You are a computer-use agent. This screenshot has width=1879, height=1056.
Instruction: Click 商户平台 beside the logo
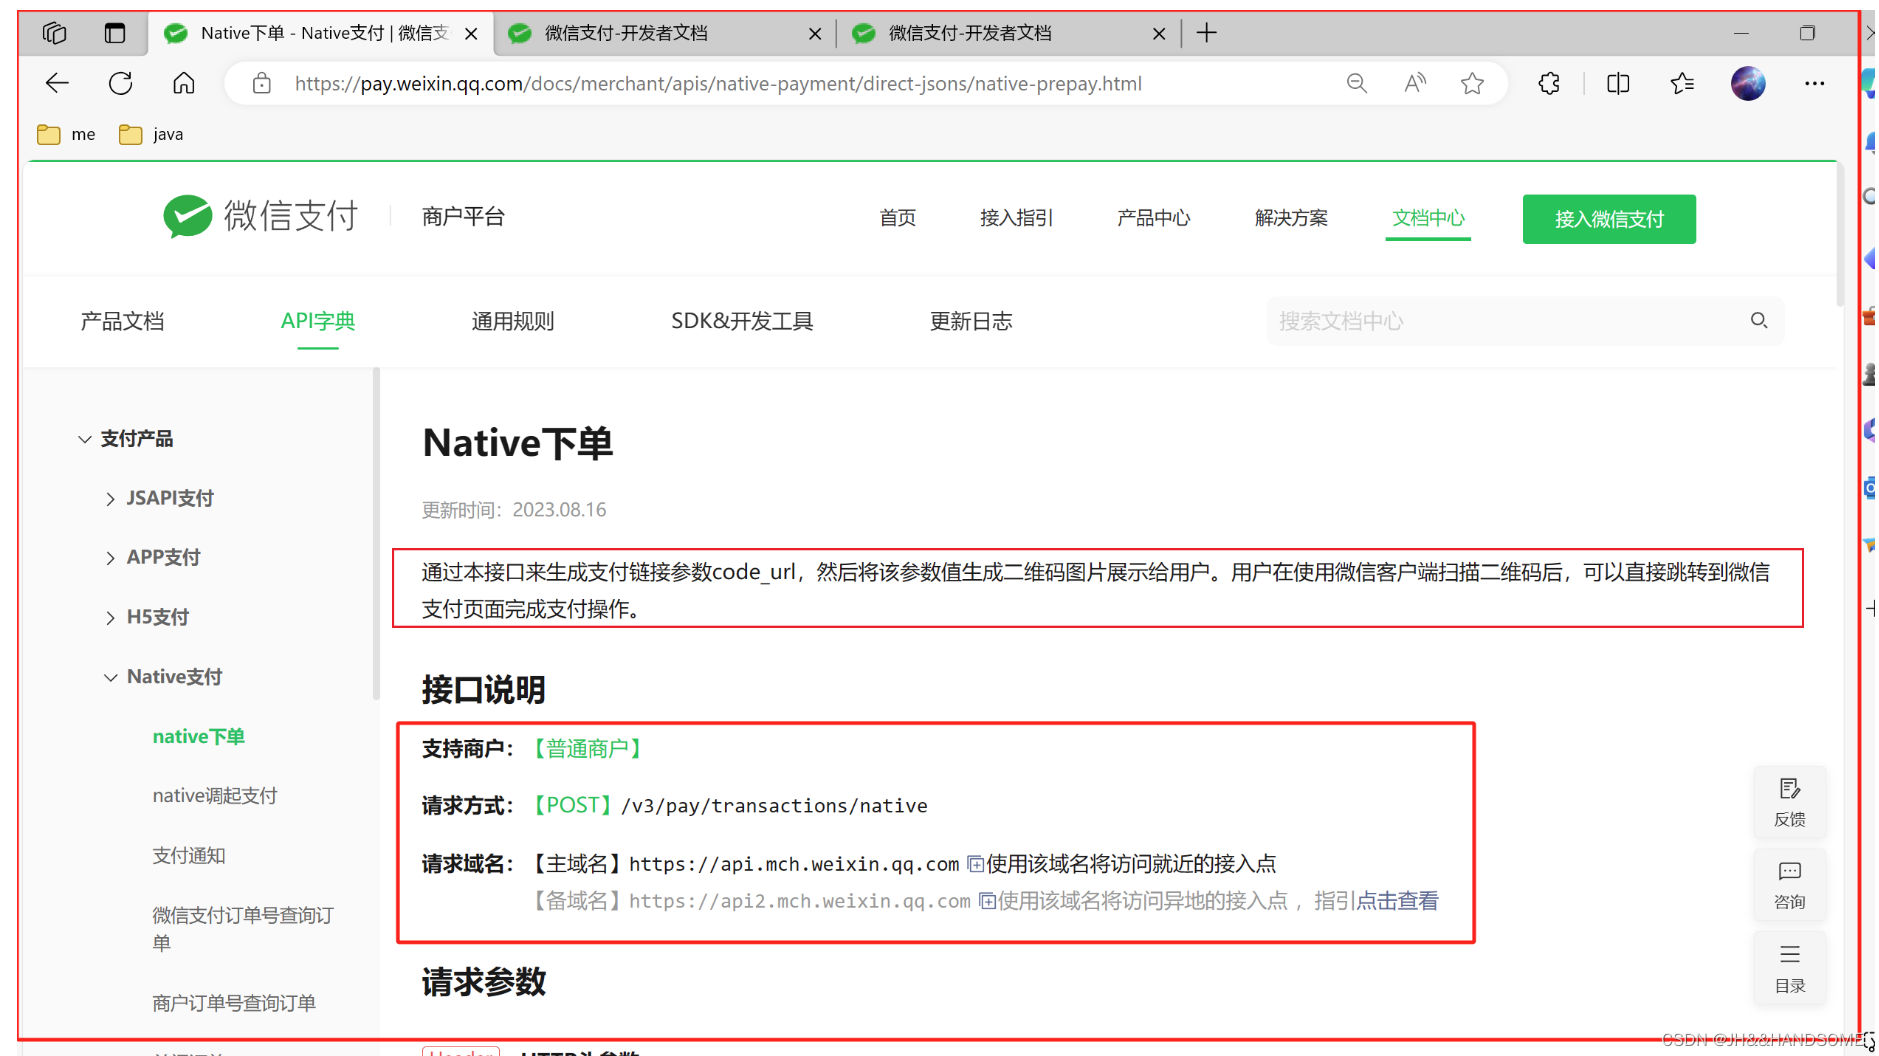point(463,217)
